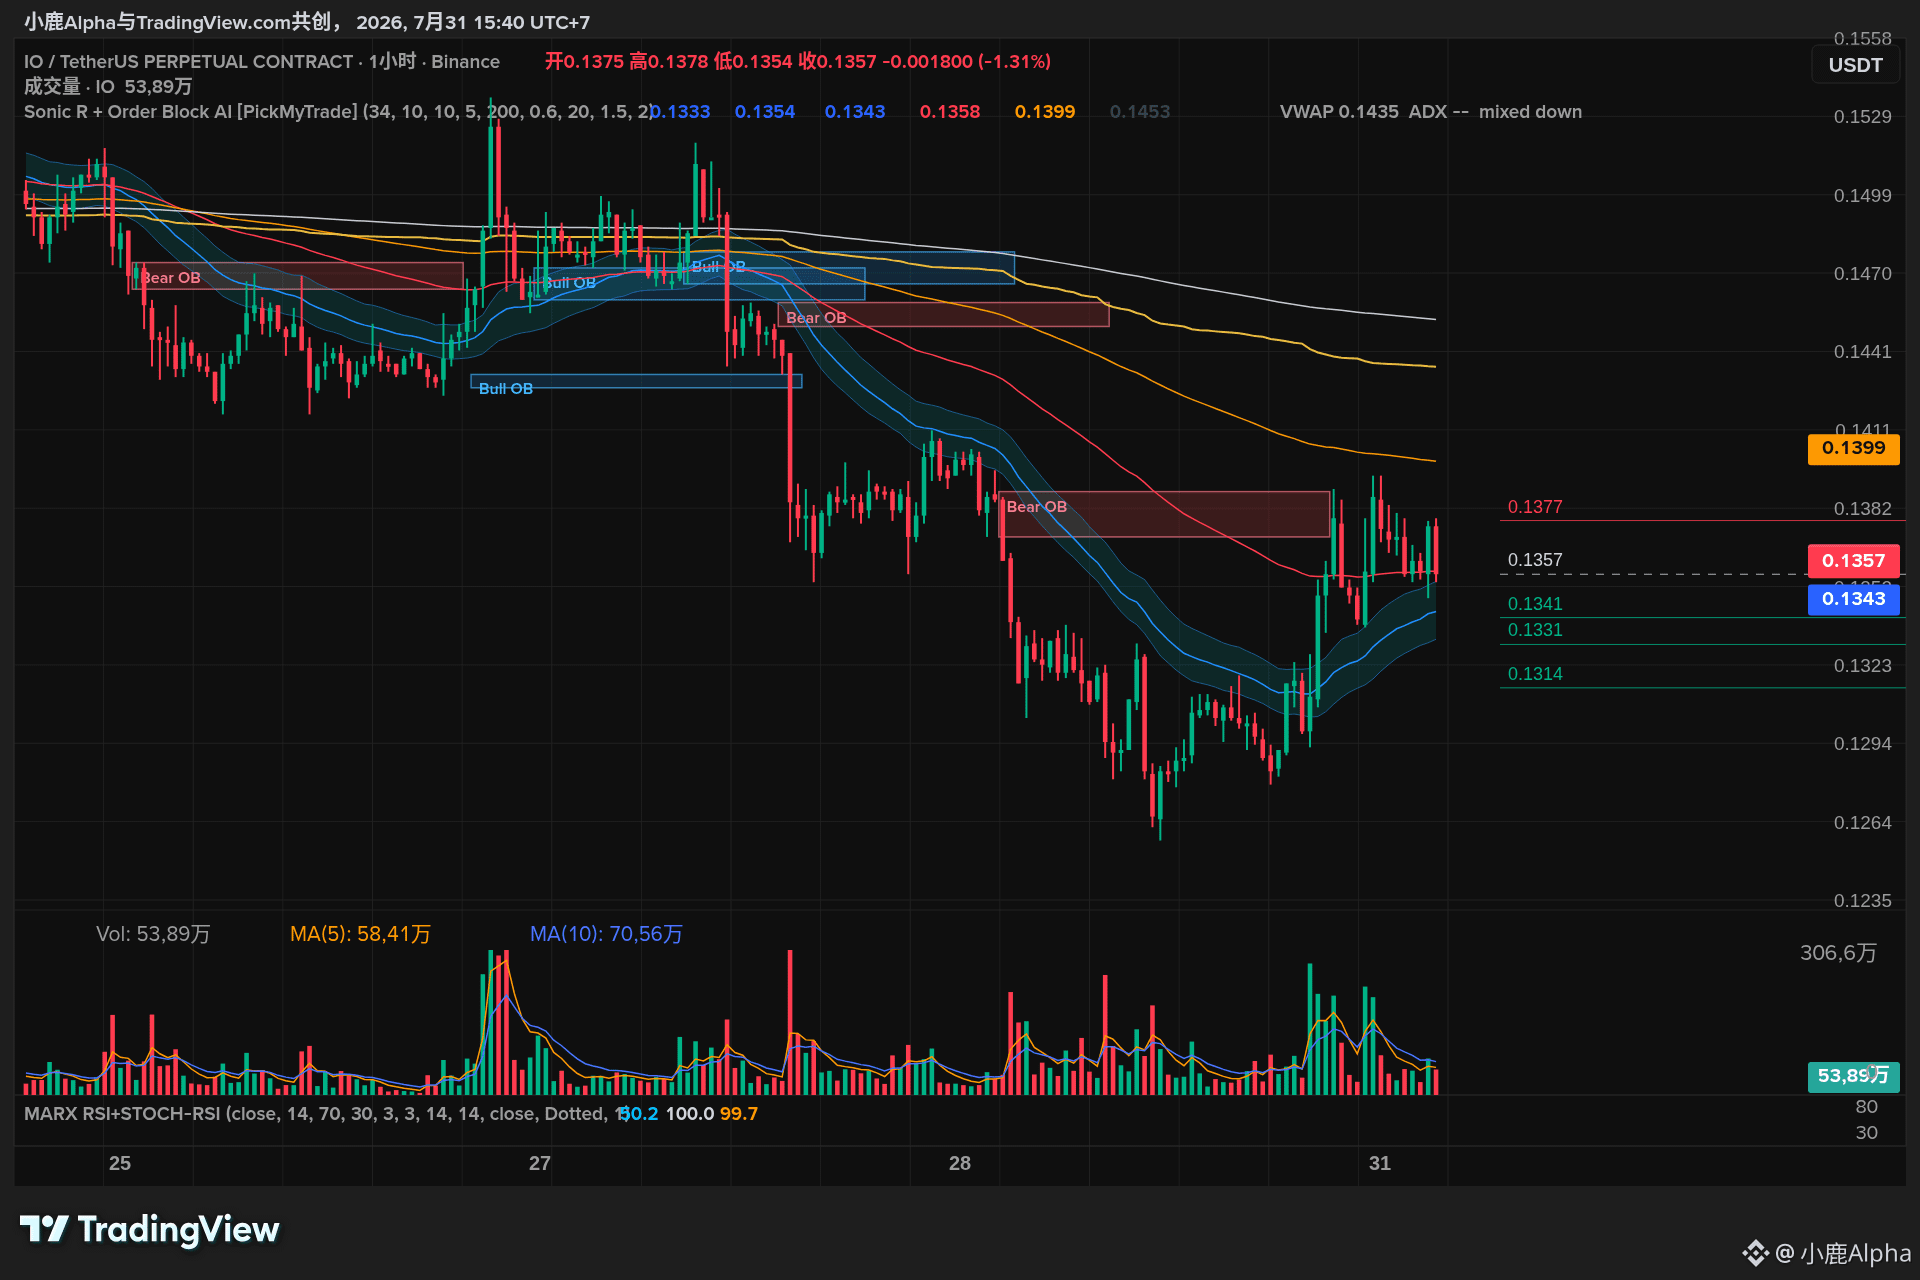Click the TradingView logo
This screenshot has height=1280, width=1920.
pos(150,1229)
